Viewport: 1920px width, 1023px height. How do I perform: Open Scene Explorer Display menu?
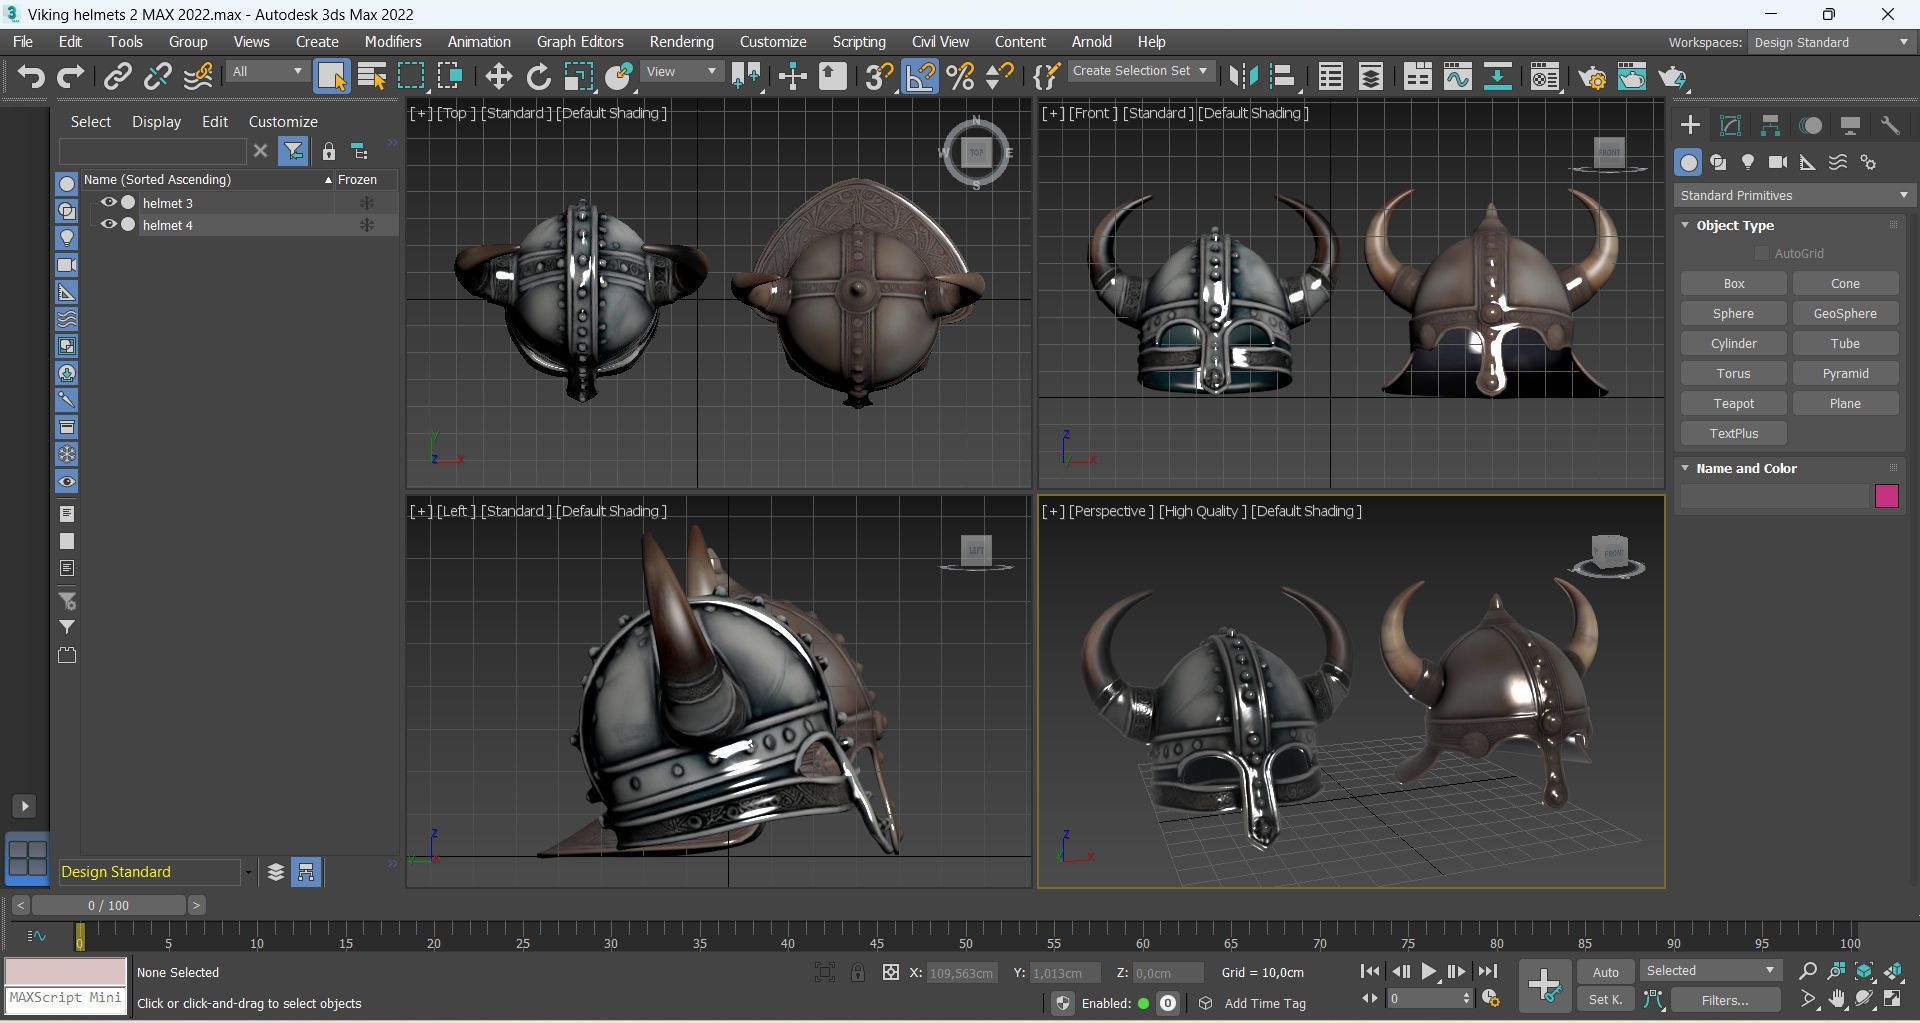(157, 122)
